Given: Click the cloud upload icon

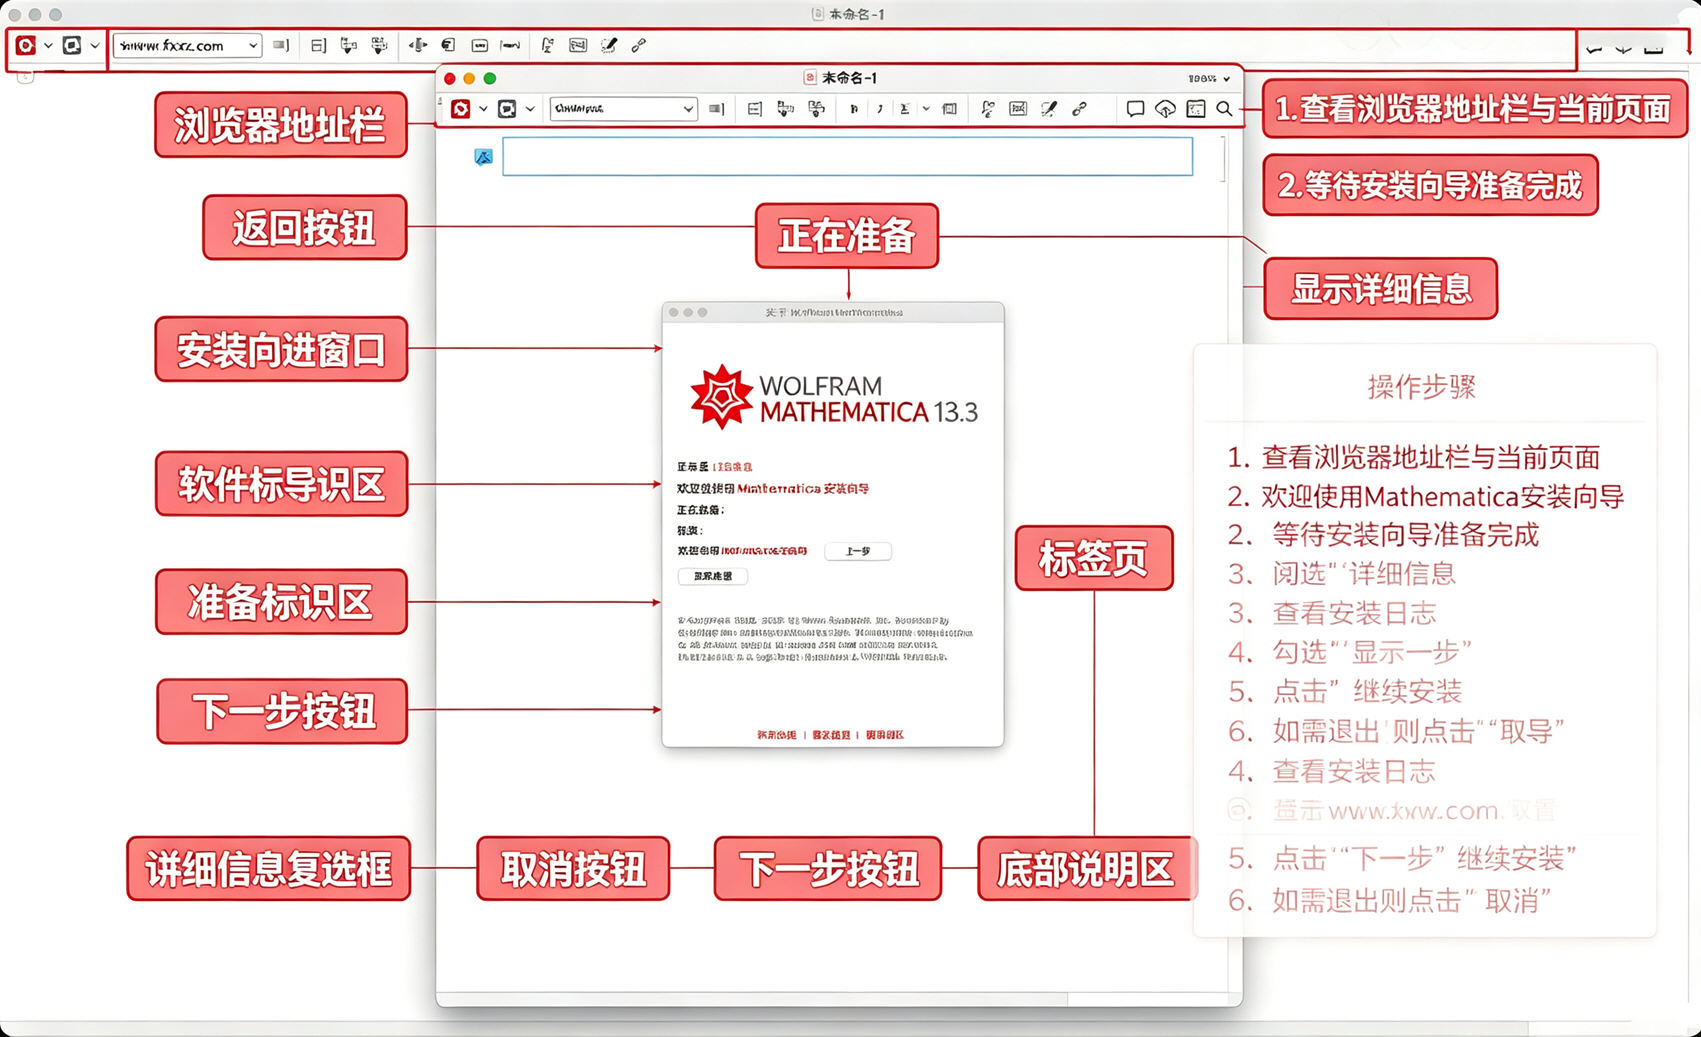Looking at the screenshot, I should click(1165, 109).
